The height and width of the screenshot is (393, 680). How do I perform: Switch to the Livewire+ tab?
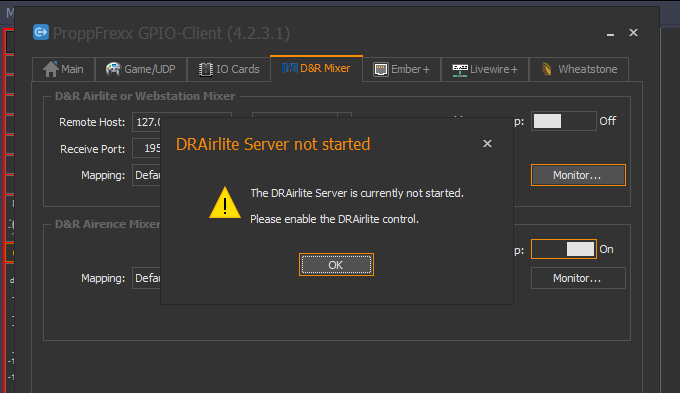coord(485,69)
